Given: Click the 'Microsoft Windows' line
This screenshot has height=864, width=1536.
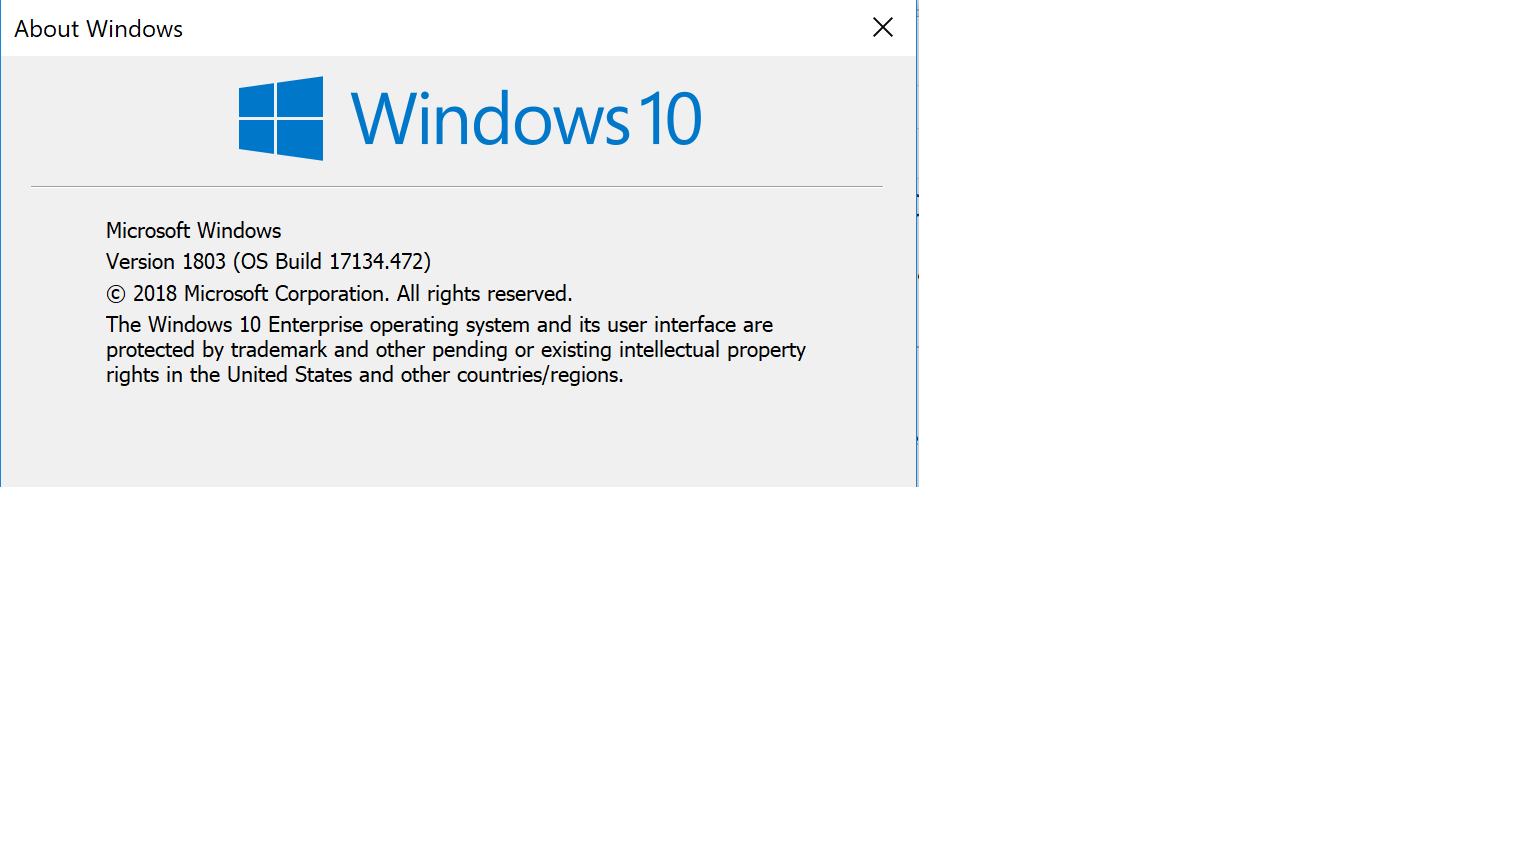Looking at the screenshot, I should click(194, 231).
